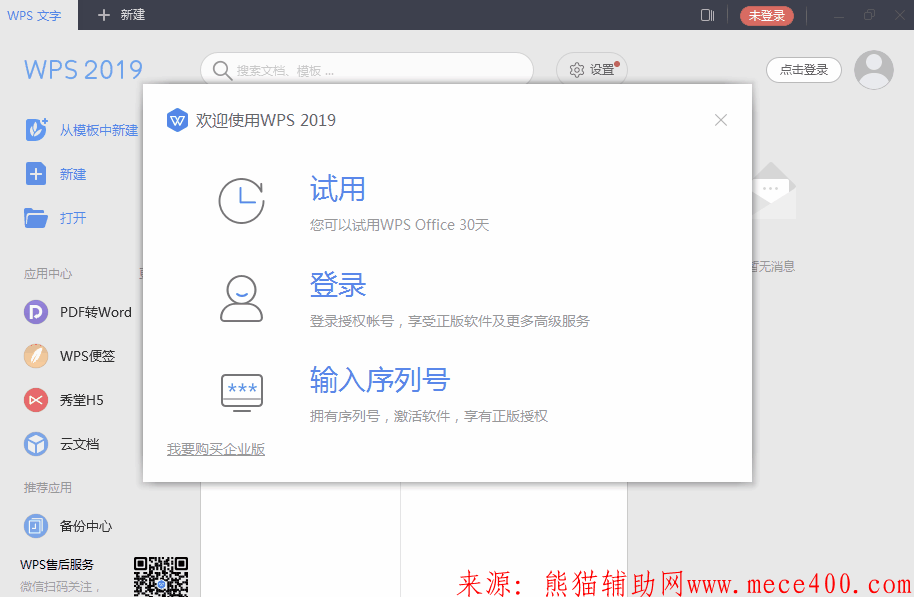Open the 新建 new tab
The height and width of the screenshot is (597, 914).
coord(121,15)
